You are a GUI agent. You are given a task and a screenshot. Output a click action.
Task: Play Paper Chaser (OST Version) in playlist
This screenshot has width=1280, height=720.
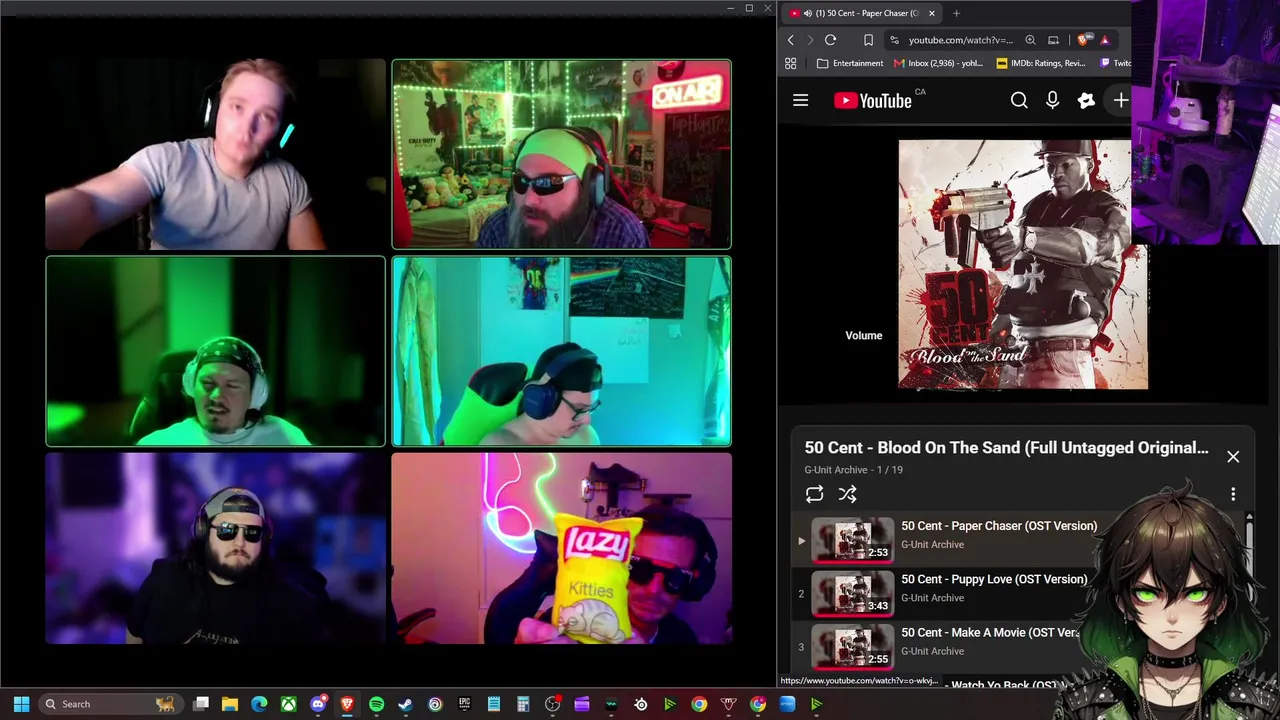(x=999, y=526)
